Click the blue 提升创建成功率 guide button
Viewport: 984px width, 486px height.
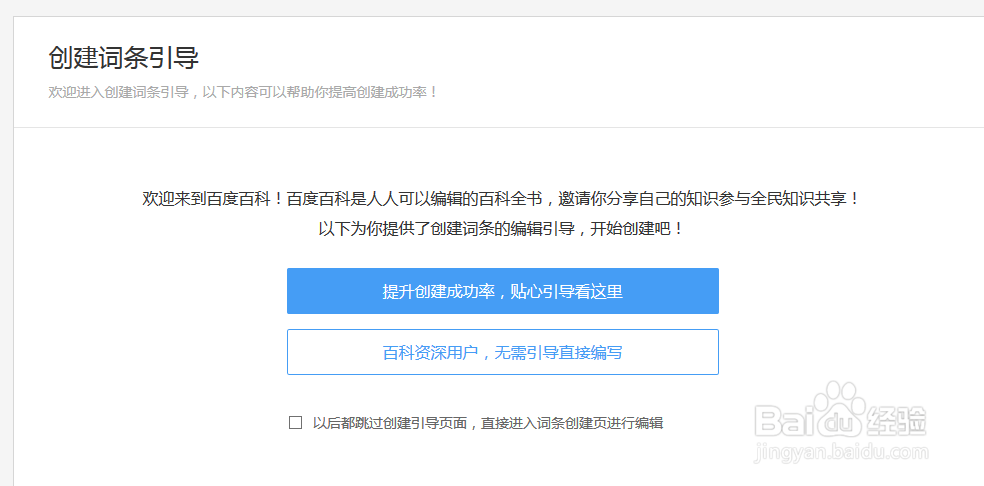(502, 291)
